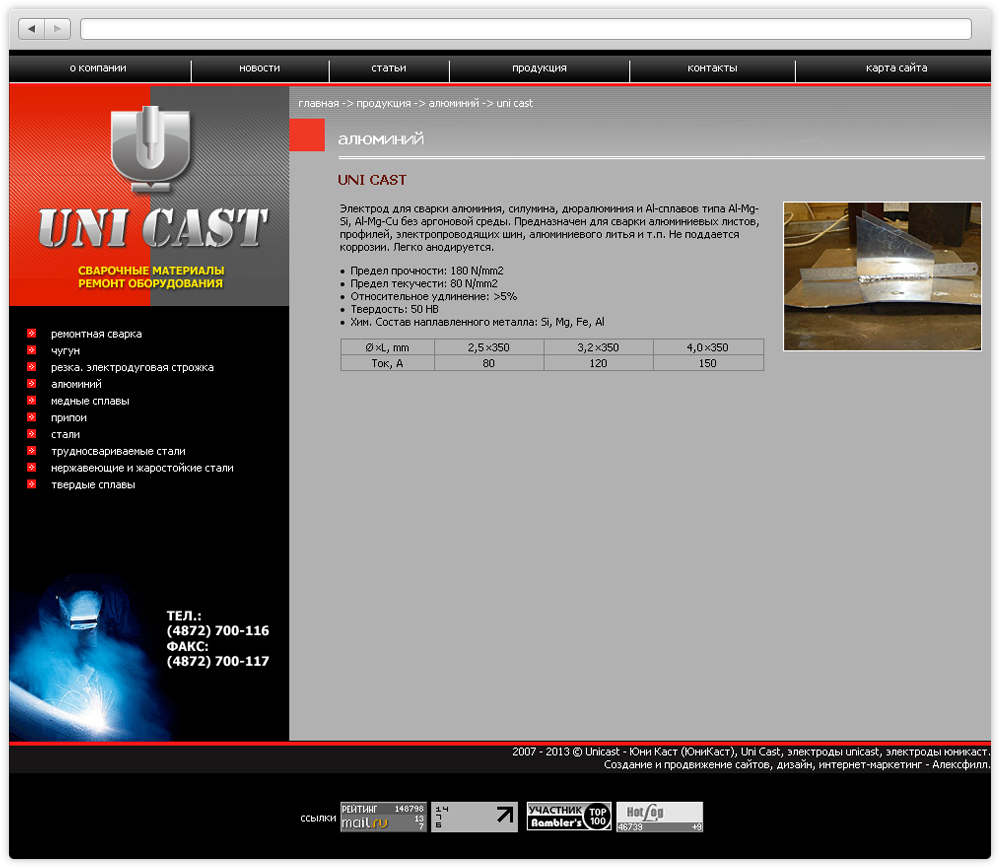The height and width of the screenshot is (868, 1000).
Task: Click the red arrow bullet beside 'припои'
Action: tap(31, 417)
